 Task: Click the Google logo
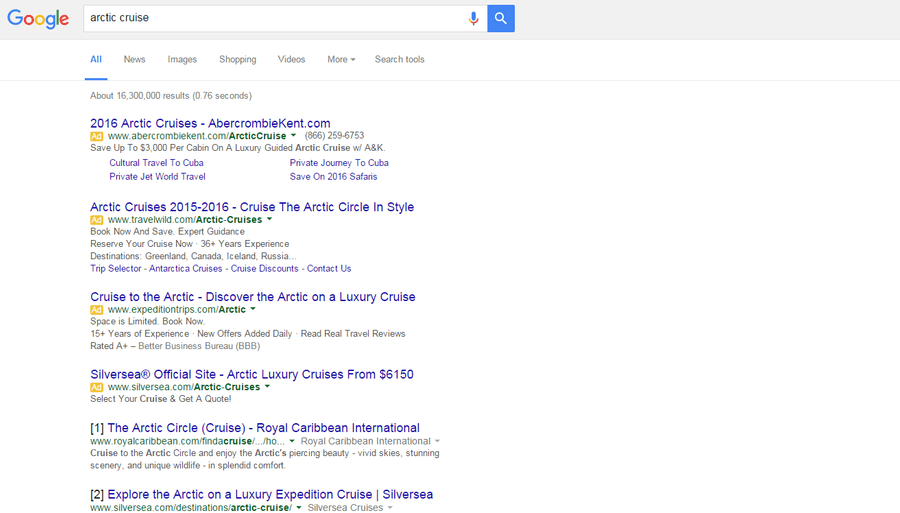coord(38,18)
